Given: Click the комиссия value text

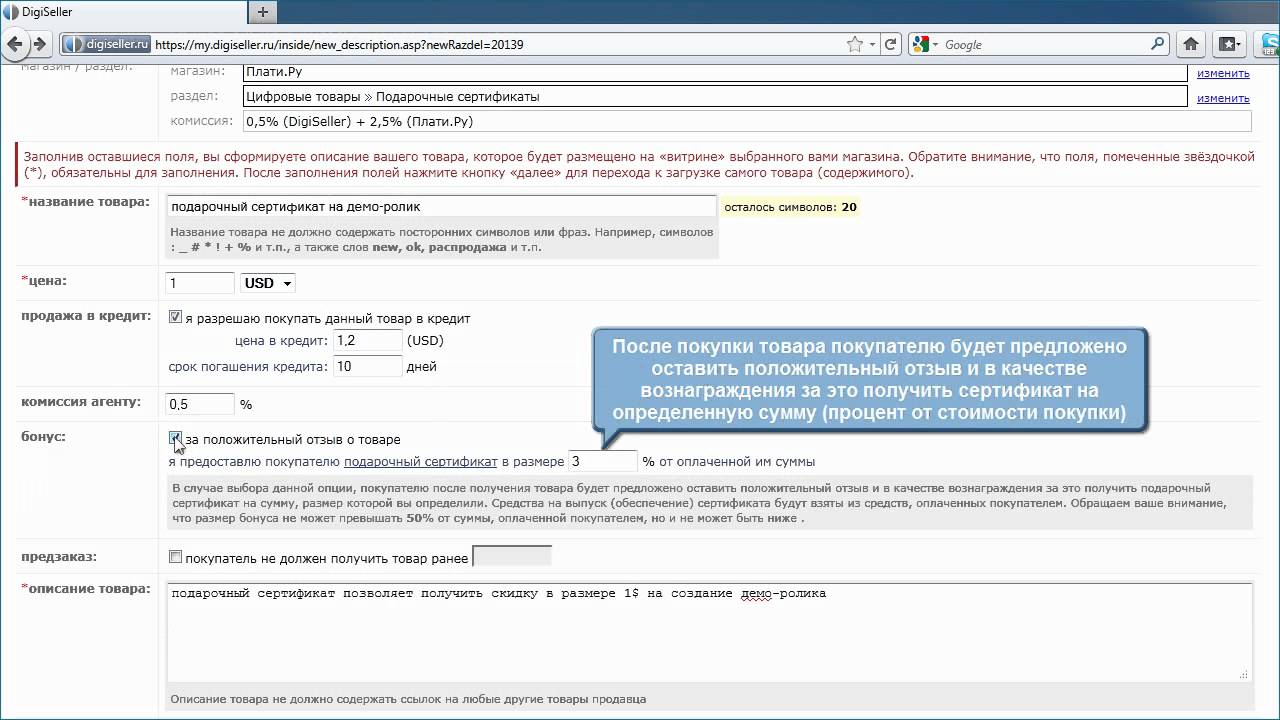Looking at the screenshot, I should [x=359, y=121].
